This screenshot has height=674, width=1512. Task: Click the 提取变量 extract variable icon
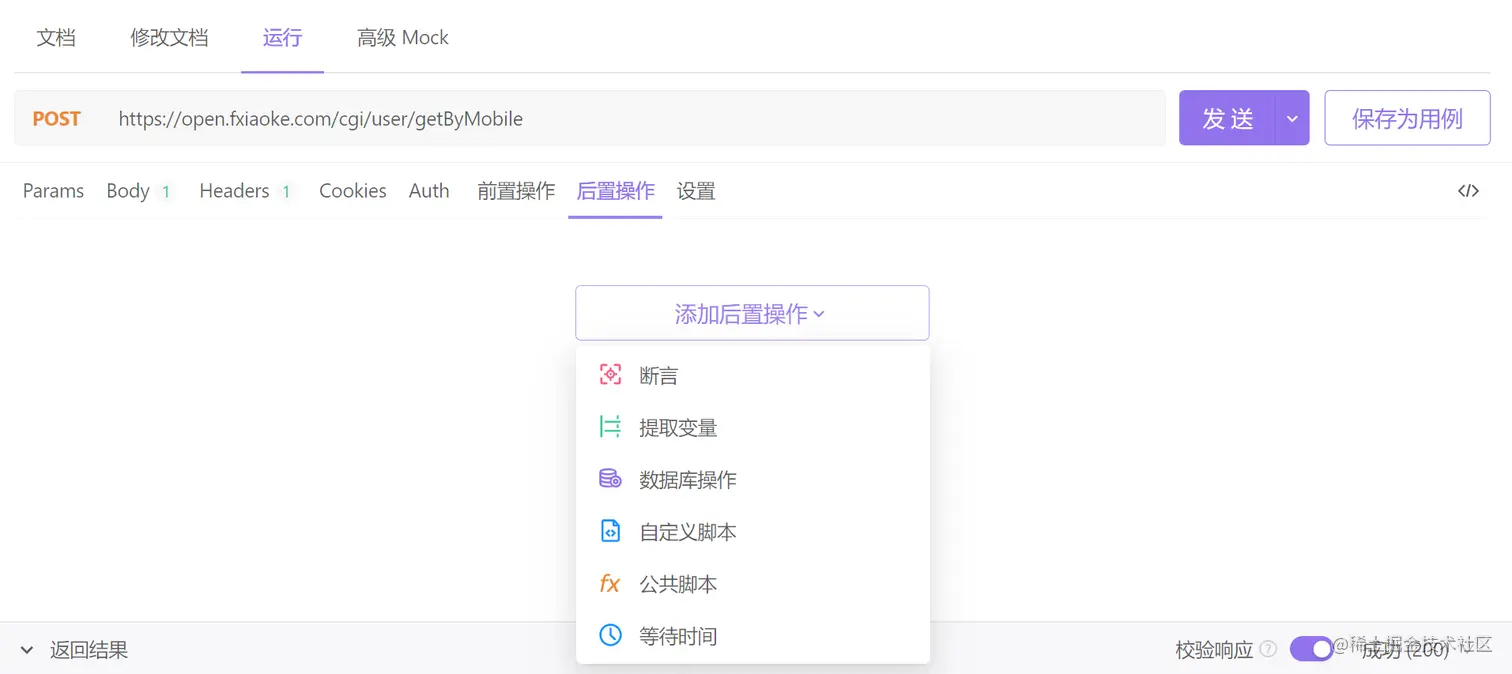pos(610,427)
